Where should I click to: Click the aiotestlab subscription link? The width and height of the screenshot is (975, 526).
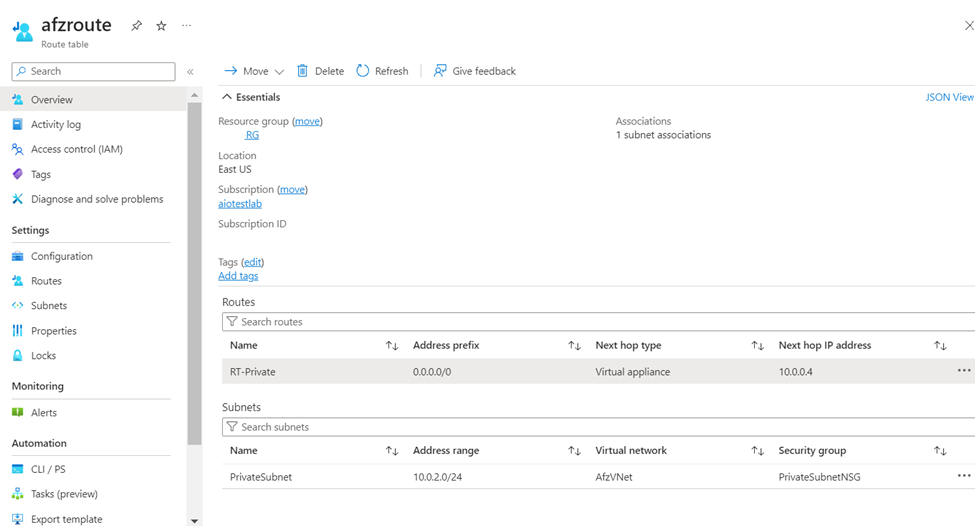coord(240,204)
